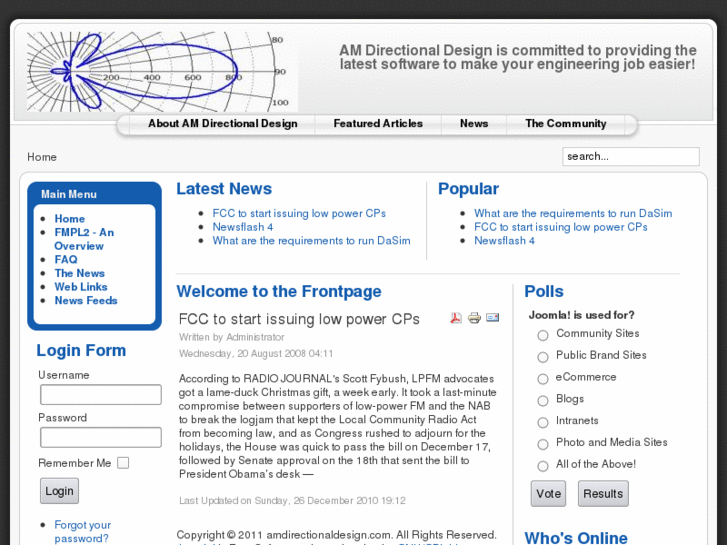Open FAQ in the Main Menu
This screenshot has width=727, height=545.
(66, 259)
